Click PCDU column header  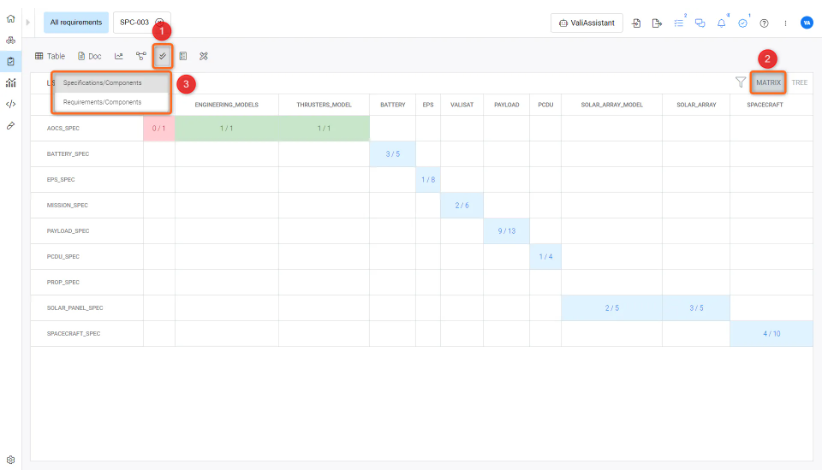click(x=545, y=105)
